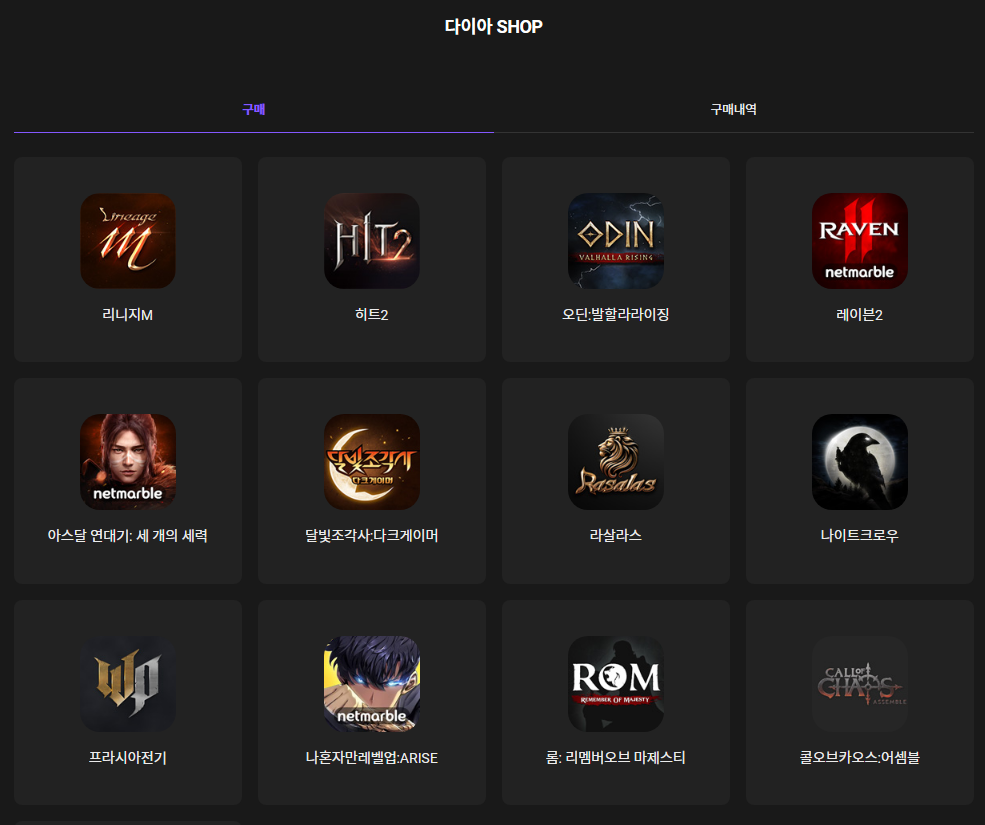Screen dimensions: 985x825
Task: Click the 달빛조각사:다크게이머 label
Action: (x=372, y=536)
